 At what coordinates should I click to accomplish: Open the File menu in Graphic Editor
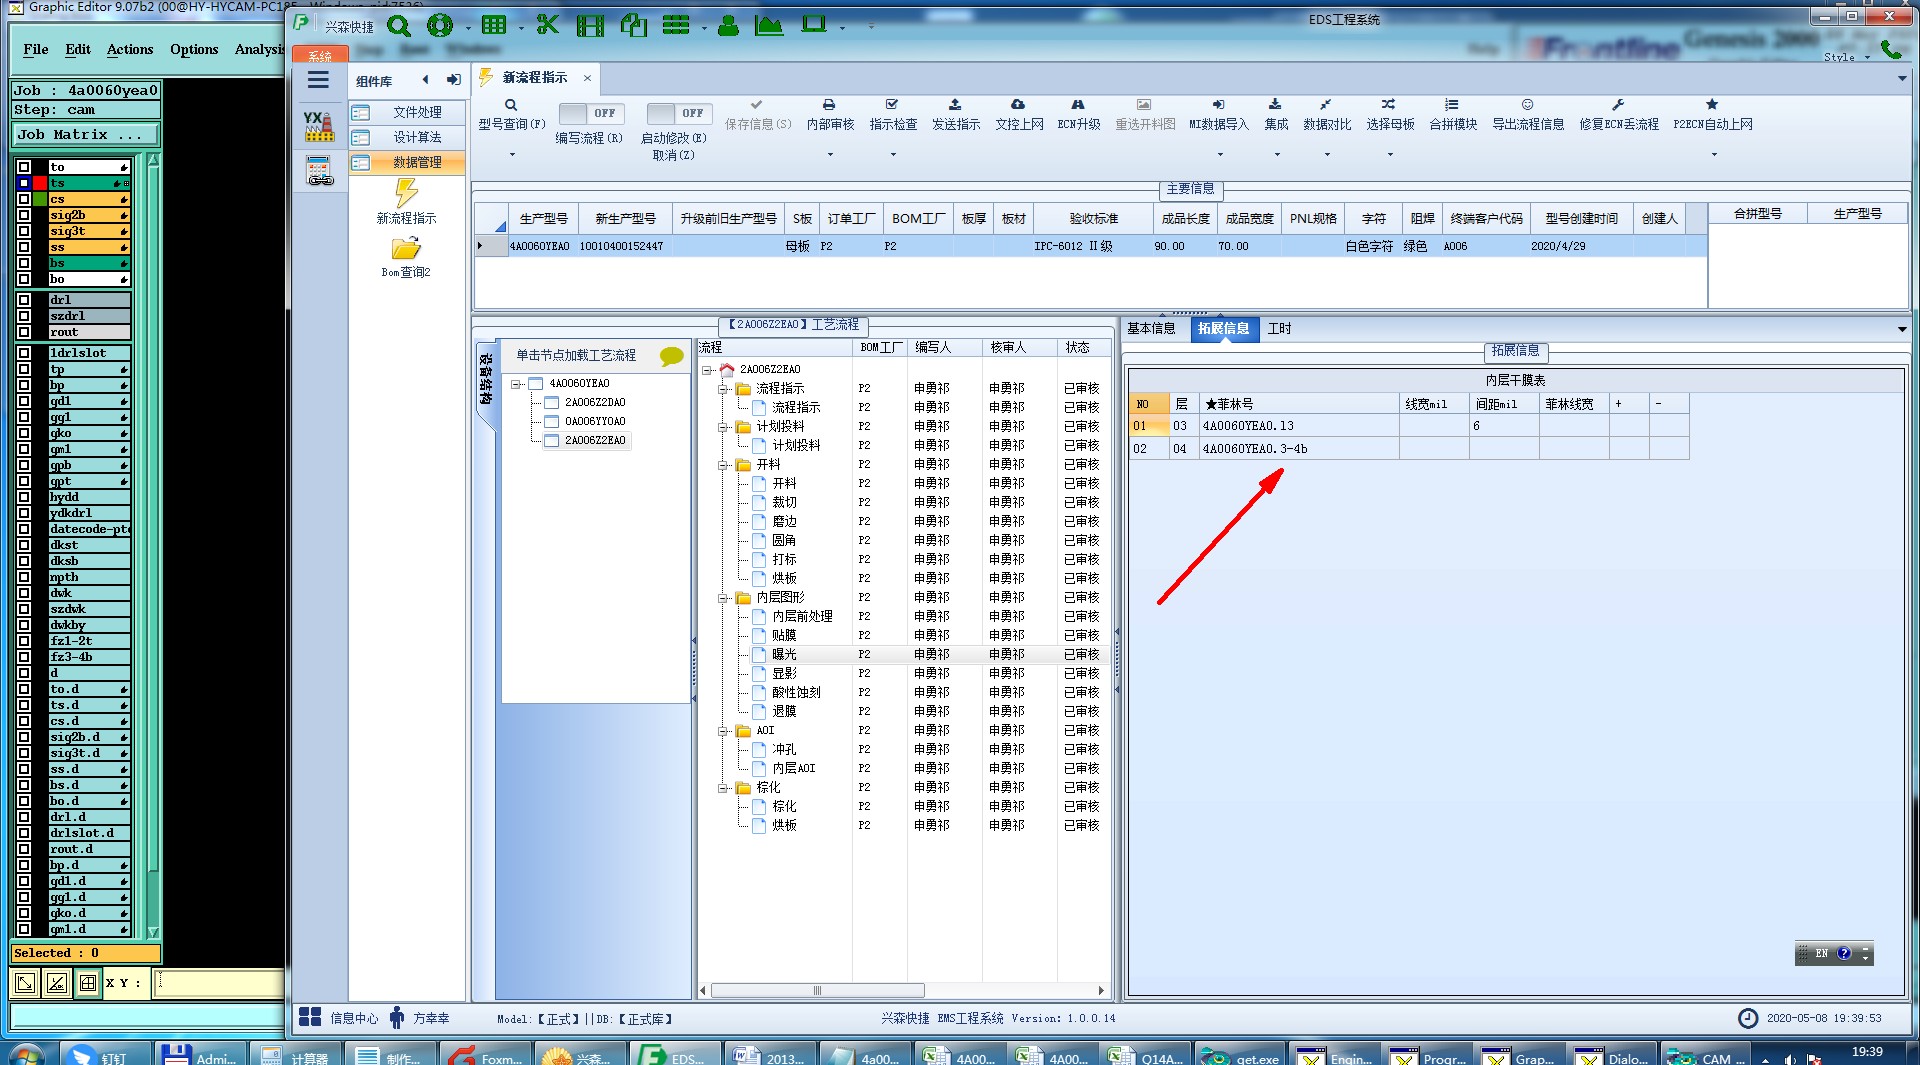(x=36, y=49)
